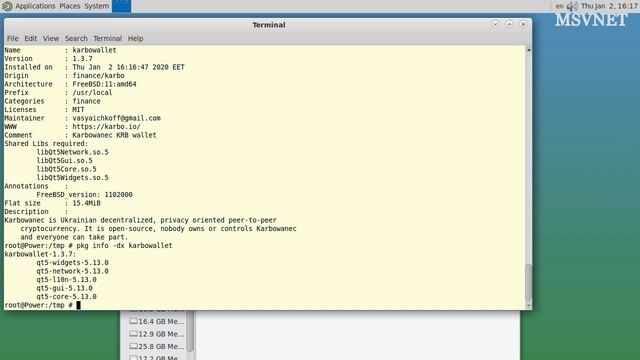Click the drive icon beside 12.9 GB
Viewport: 640px width, 360px height.
click(x=133, y=333)
